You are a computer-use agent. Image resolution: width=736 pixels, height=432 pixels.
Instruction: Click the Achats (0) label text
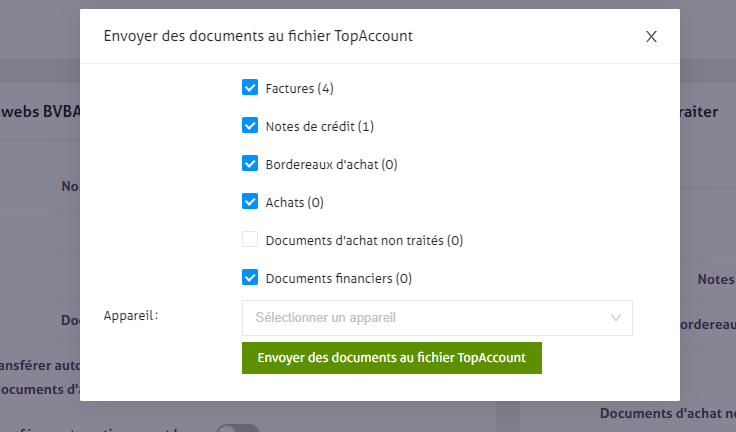click(295, 203)
